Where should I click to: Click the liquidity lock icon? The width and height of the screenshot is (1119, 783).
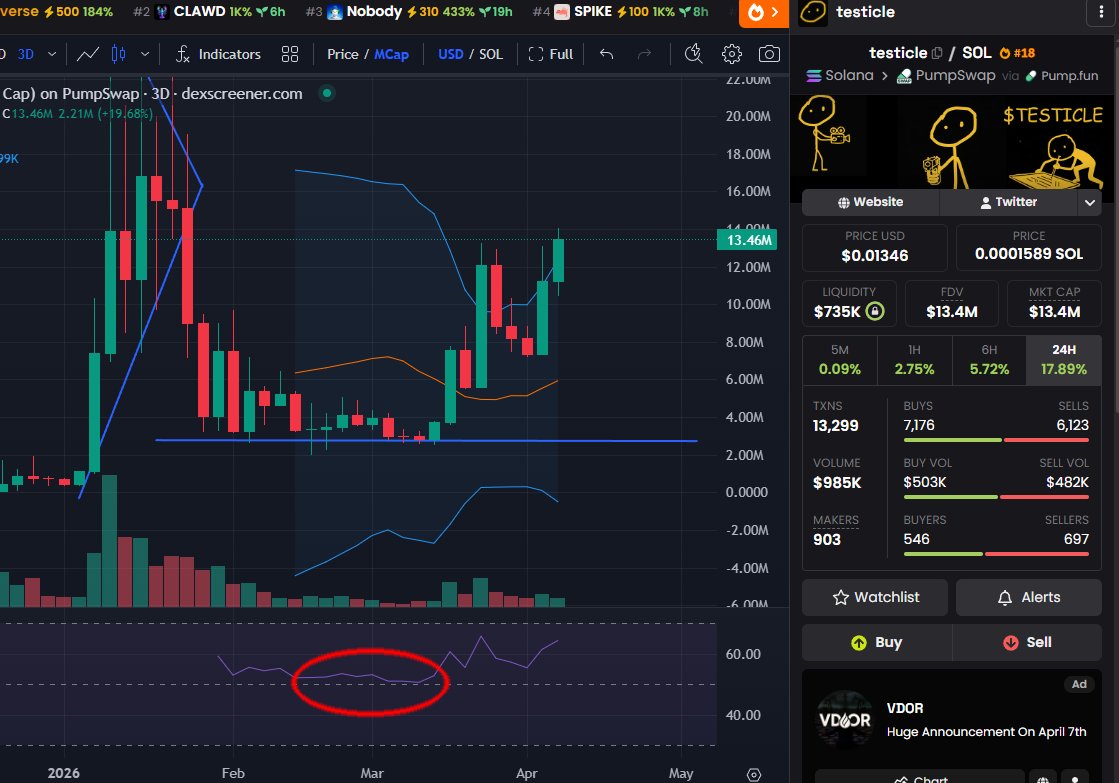877,312
